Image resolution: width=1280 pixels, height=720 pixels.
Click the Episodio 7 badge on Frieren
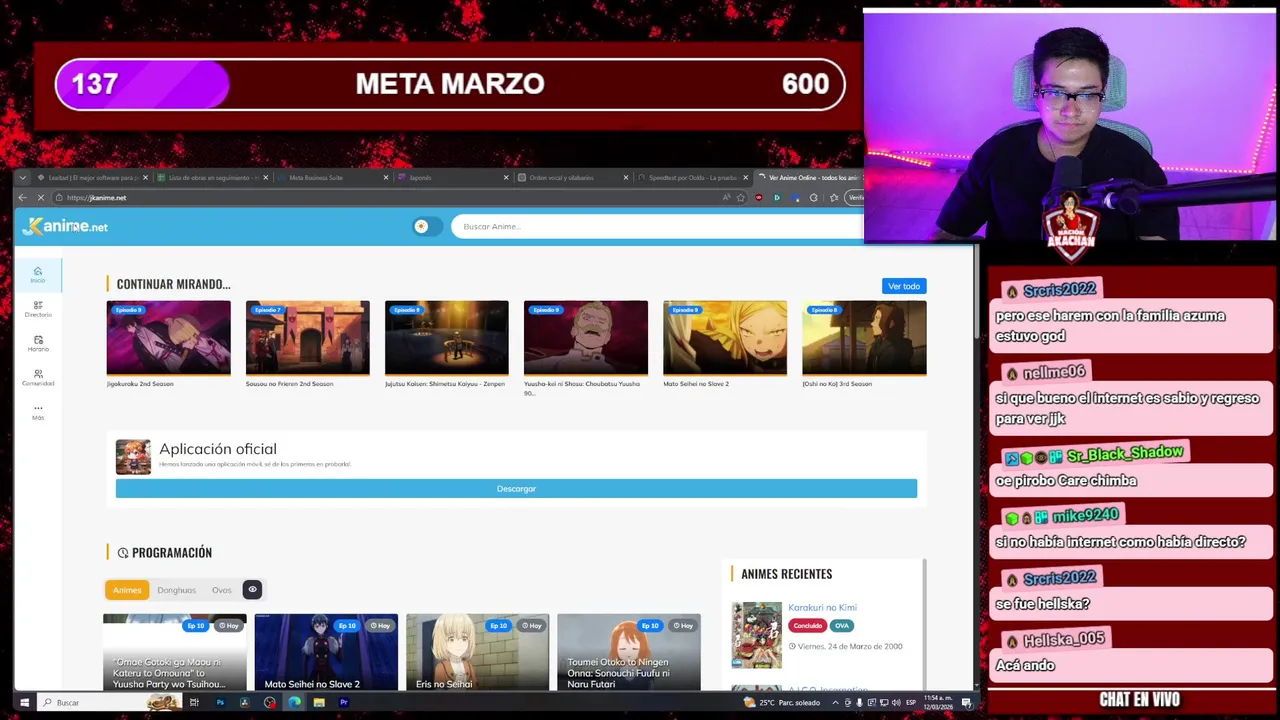tap(267, 310)
